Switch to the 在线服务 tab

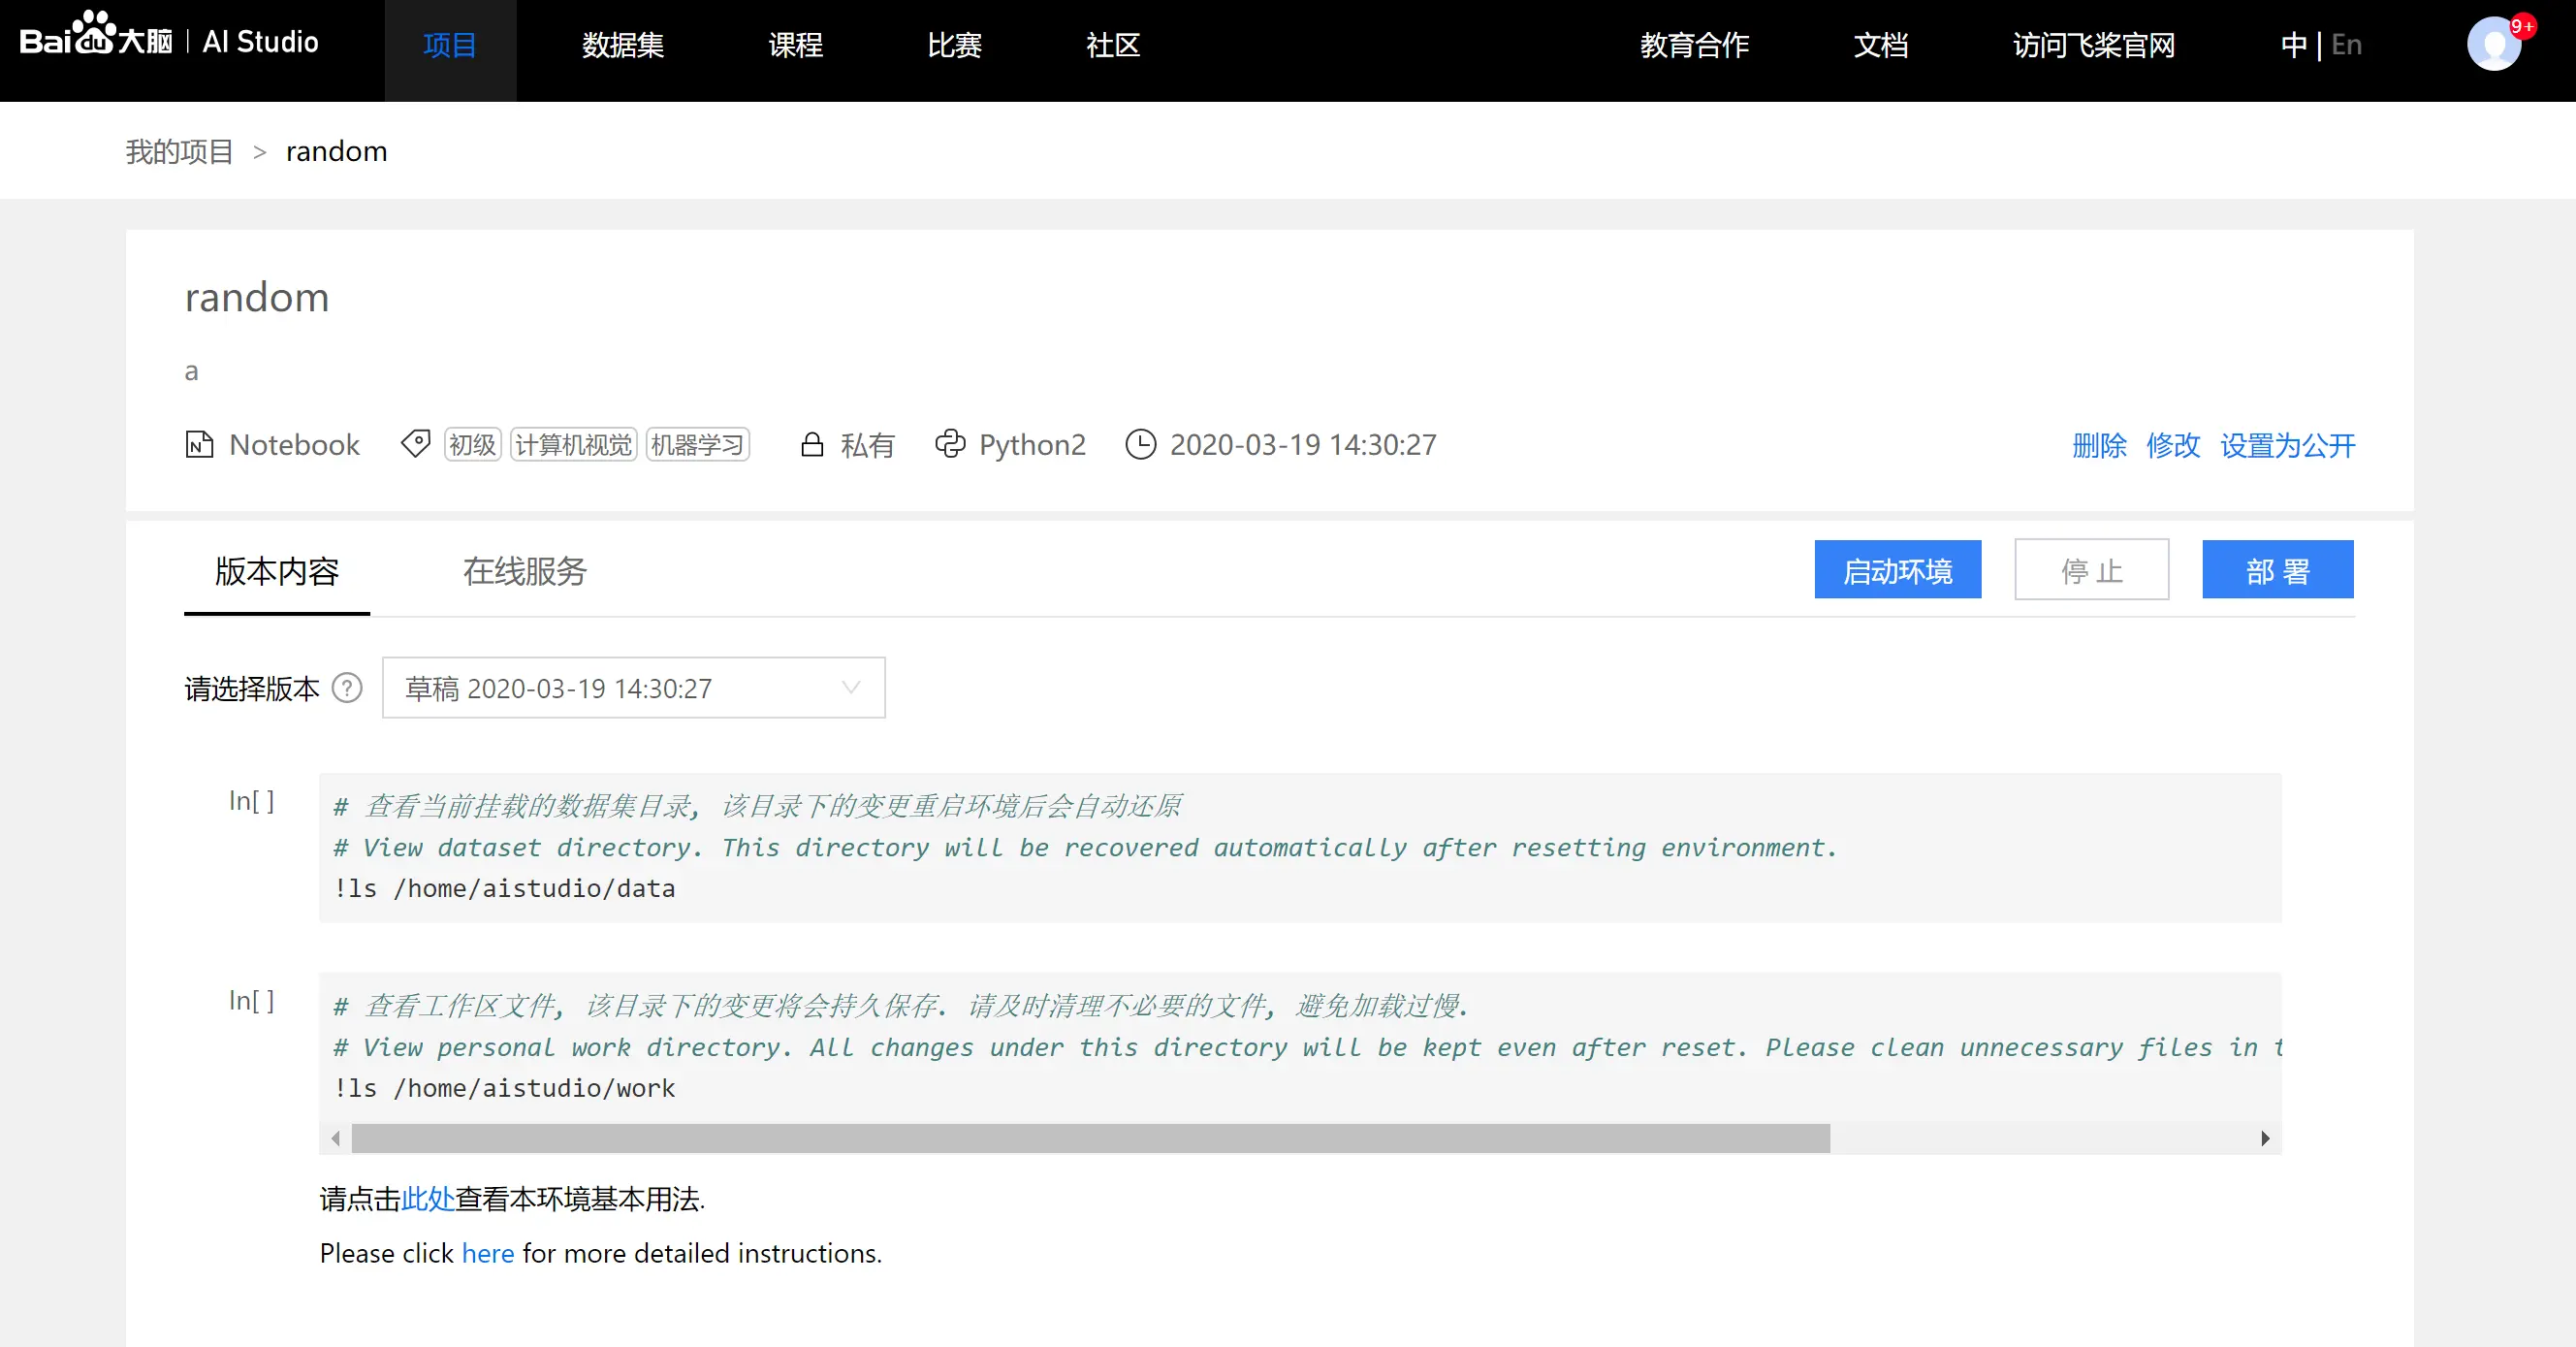click(x=525, y=571)
